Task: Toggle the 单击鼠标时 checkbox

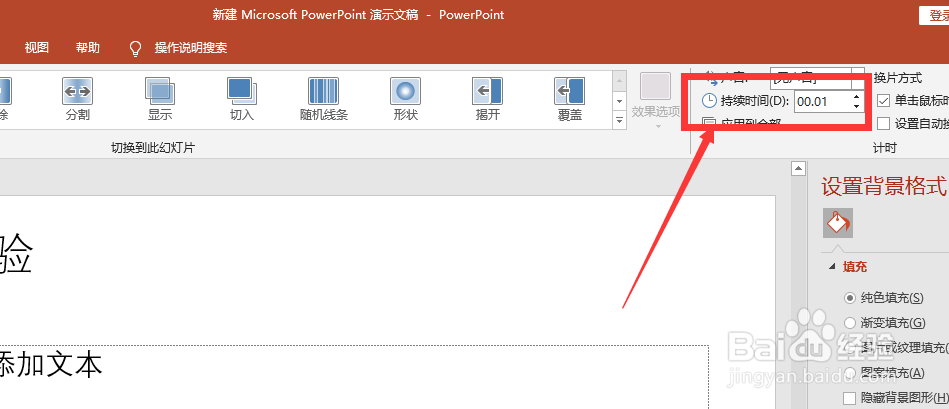Action: point(884,101)
